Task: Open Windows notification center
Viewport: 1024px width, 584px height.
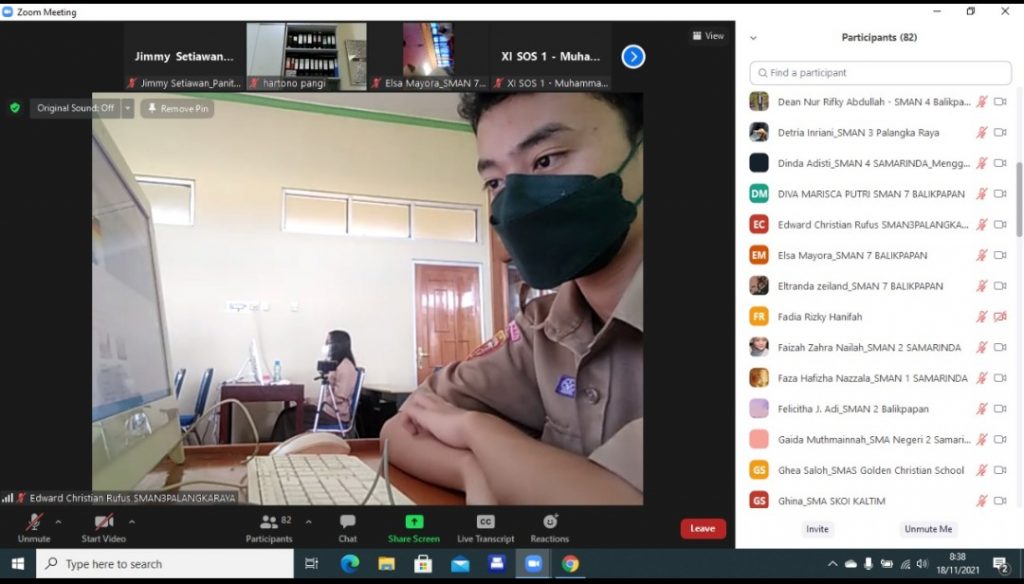Action: point(1000,564)
